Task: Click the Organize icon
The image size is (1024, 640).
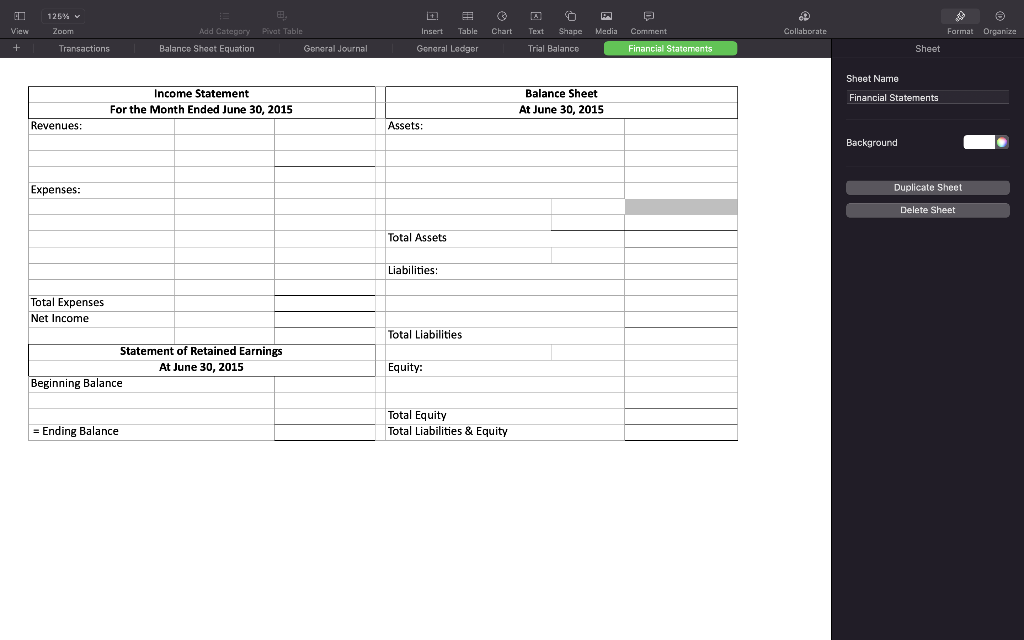Action: click(999, 18)
